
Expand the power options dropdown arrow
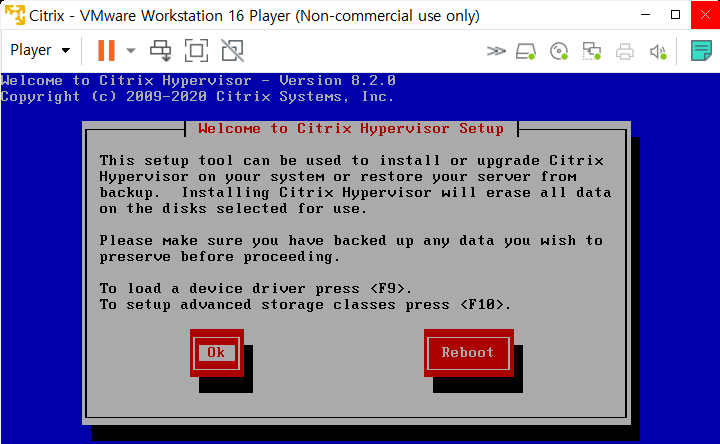tap(131, 51)
